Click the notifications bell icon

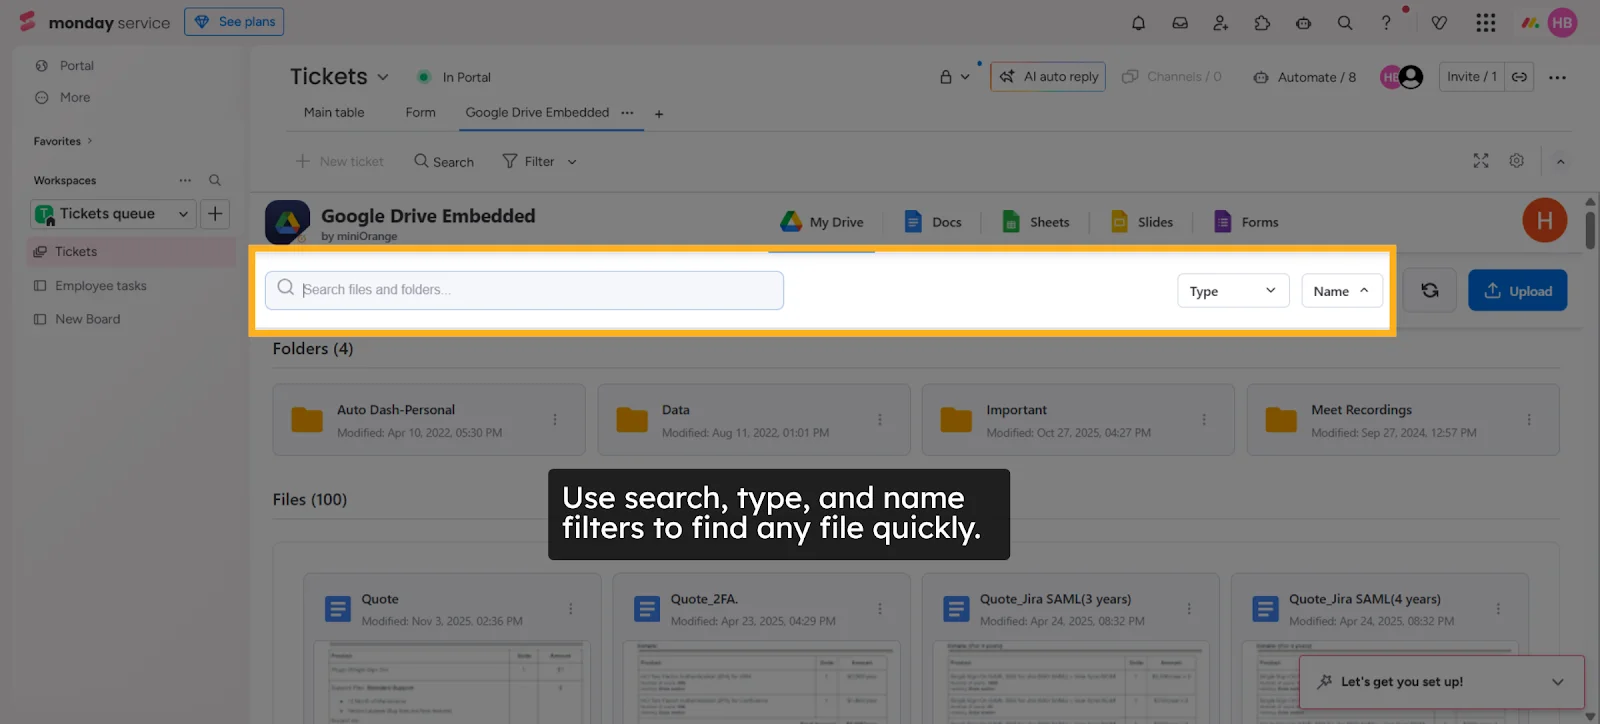pyautogui.click(x=1138, y=23)
